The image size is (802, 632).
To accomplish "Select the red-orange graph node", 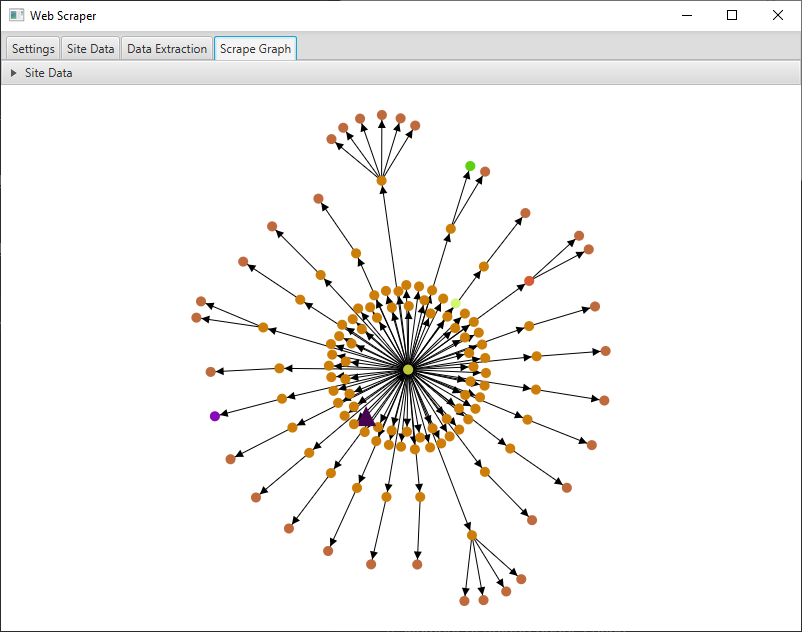I will tap(529, 281).
